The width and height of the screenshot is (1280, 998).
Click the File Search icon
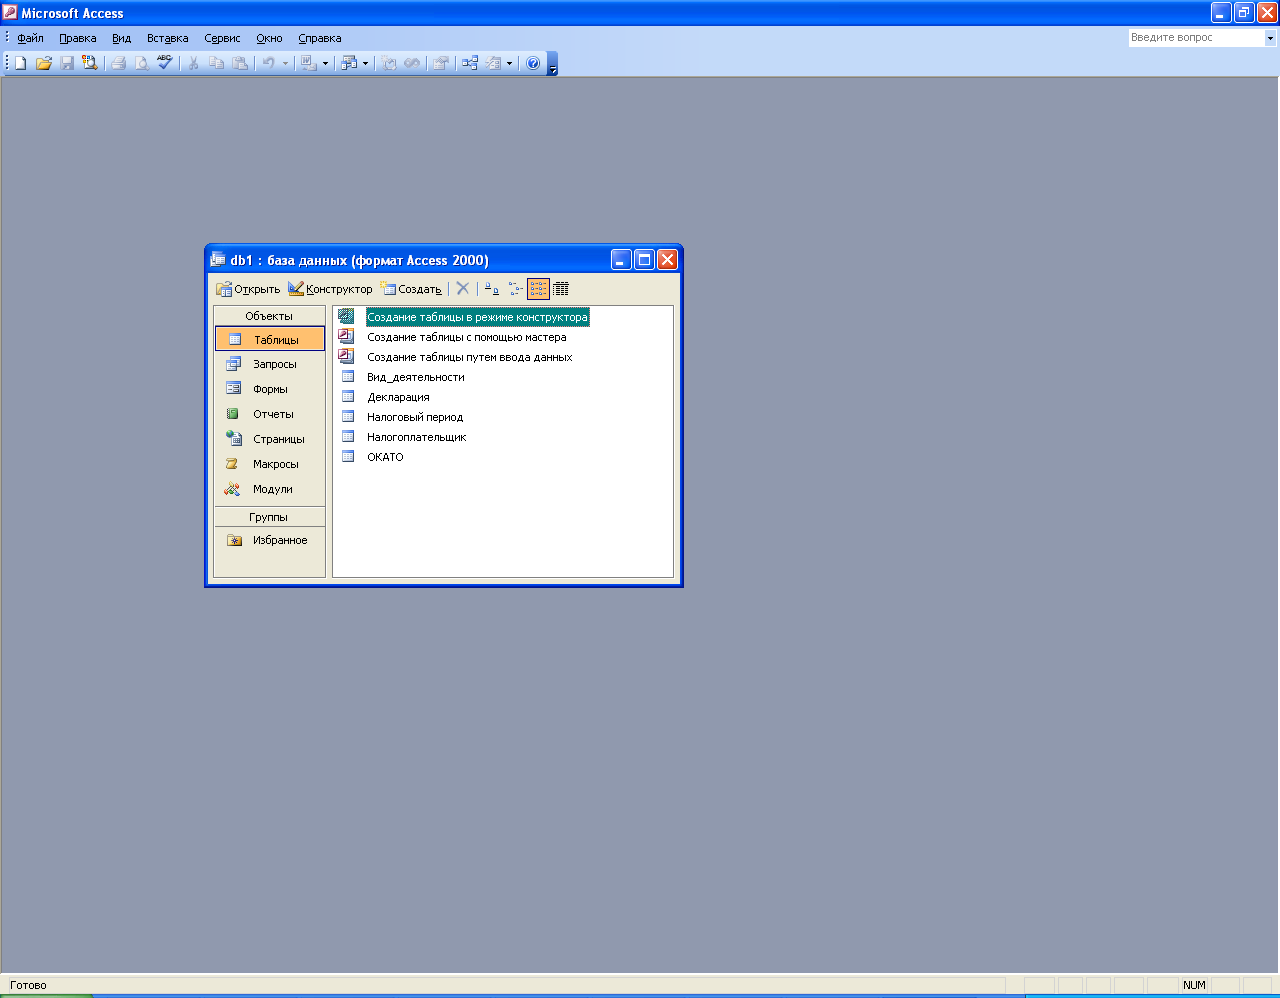[x=90, y=63]
